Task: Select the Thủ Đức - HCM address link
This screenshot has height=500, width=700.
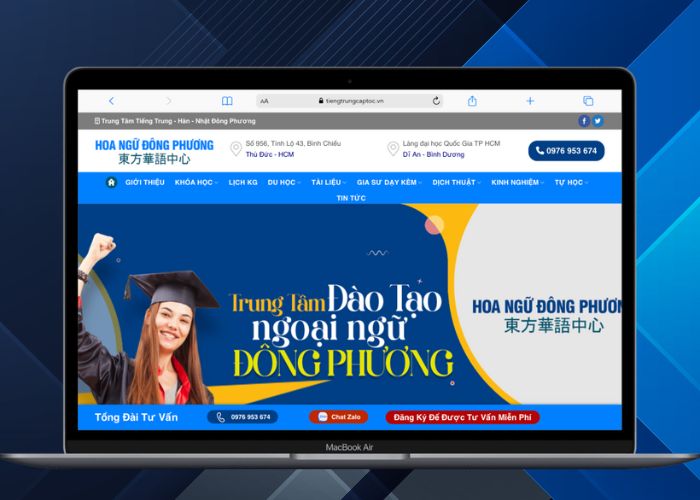Action: (270, 154)
